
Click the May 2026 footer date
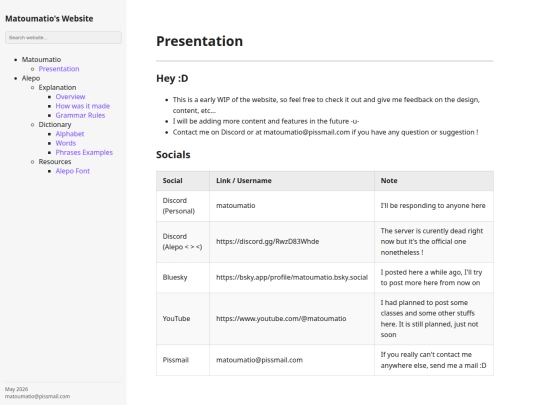tap(16, 389)
